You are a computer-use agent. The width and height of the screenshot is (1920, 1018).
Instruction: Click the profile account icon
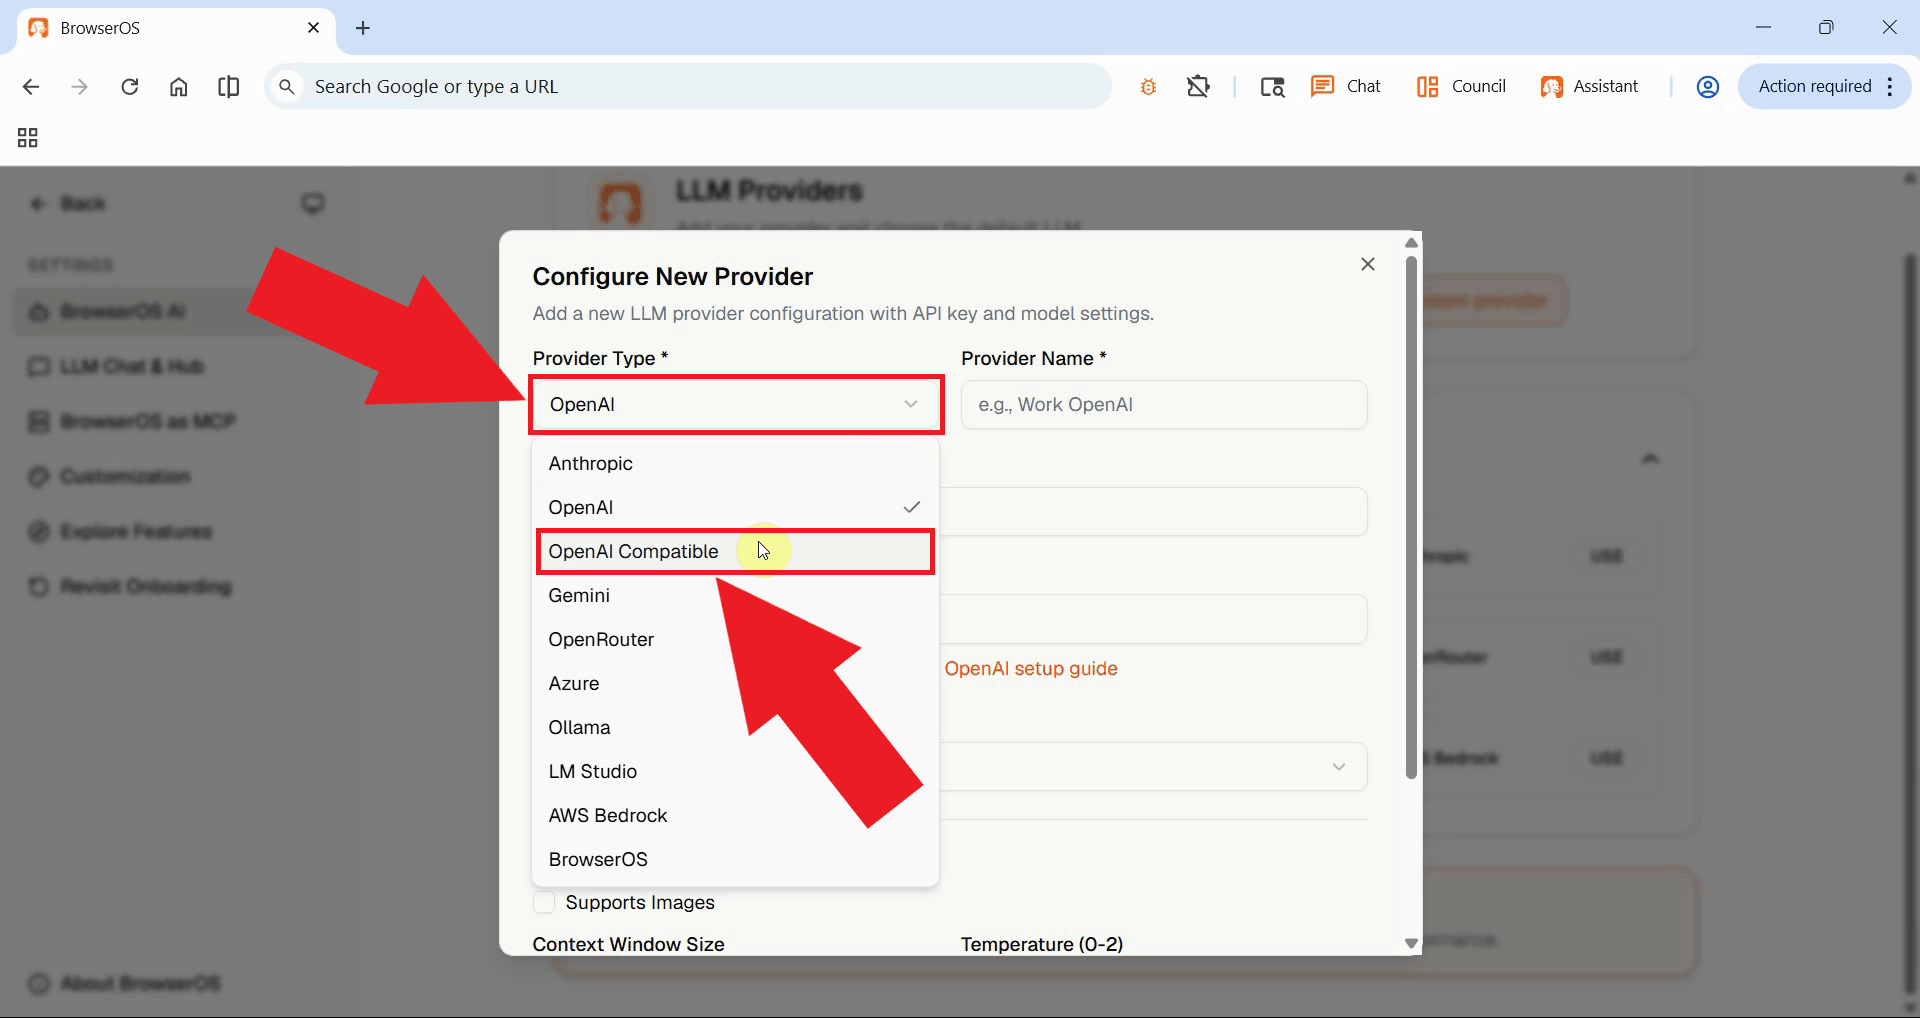[1707, 87]
